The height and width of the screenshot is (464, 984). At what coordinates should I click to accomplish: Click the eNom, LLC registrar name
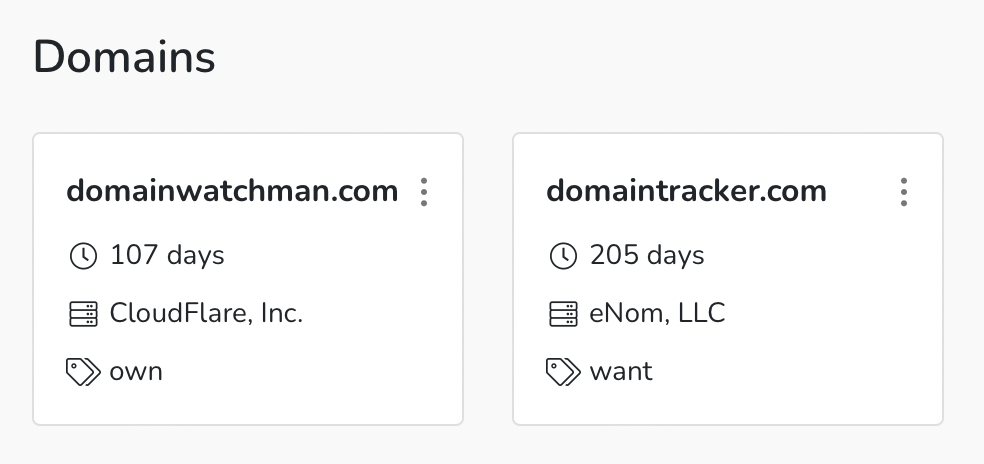[x=657, y=314]
